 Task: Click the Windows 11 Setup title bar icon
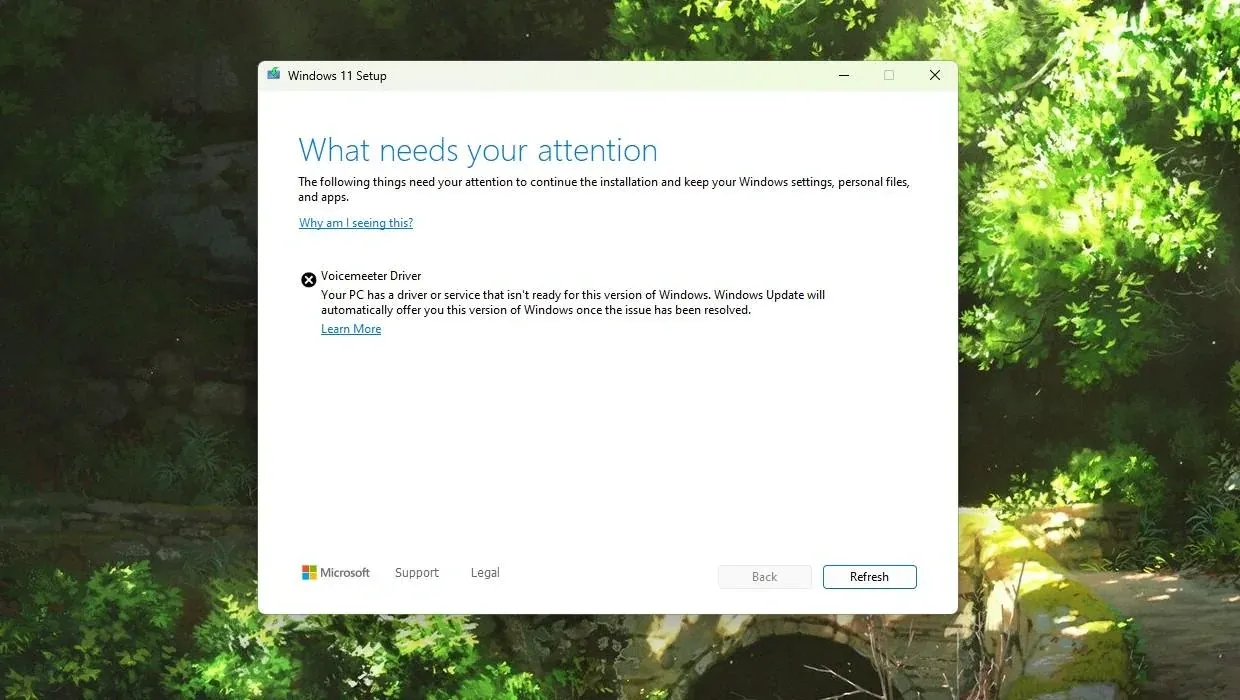point(273,75)
